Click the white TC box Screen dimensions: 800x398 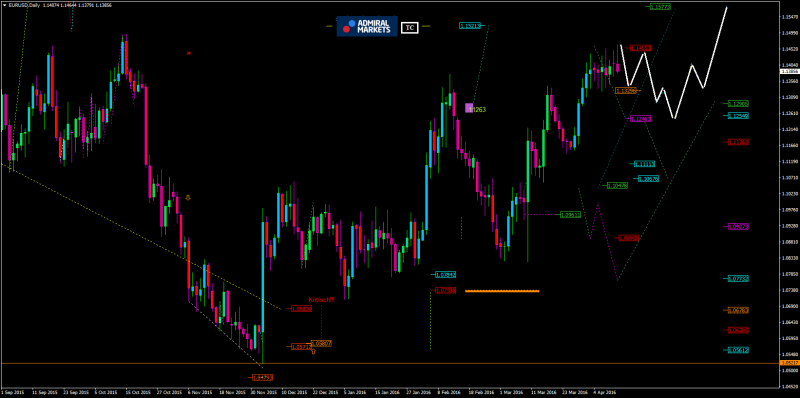[x=409, y=28]
